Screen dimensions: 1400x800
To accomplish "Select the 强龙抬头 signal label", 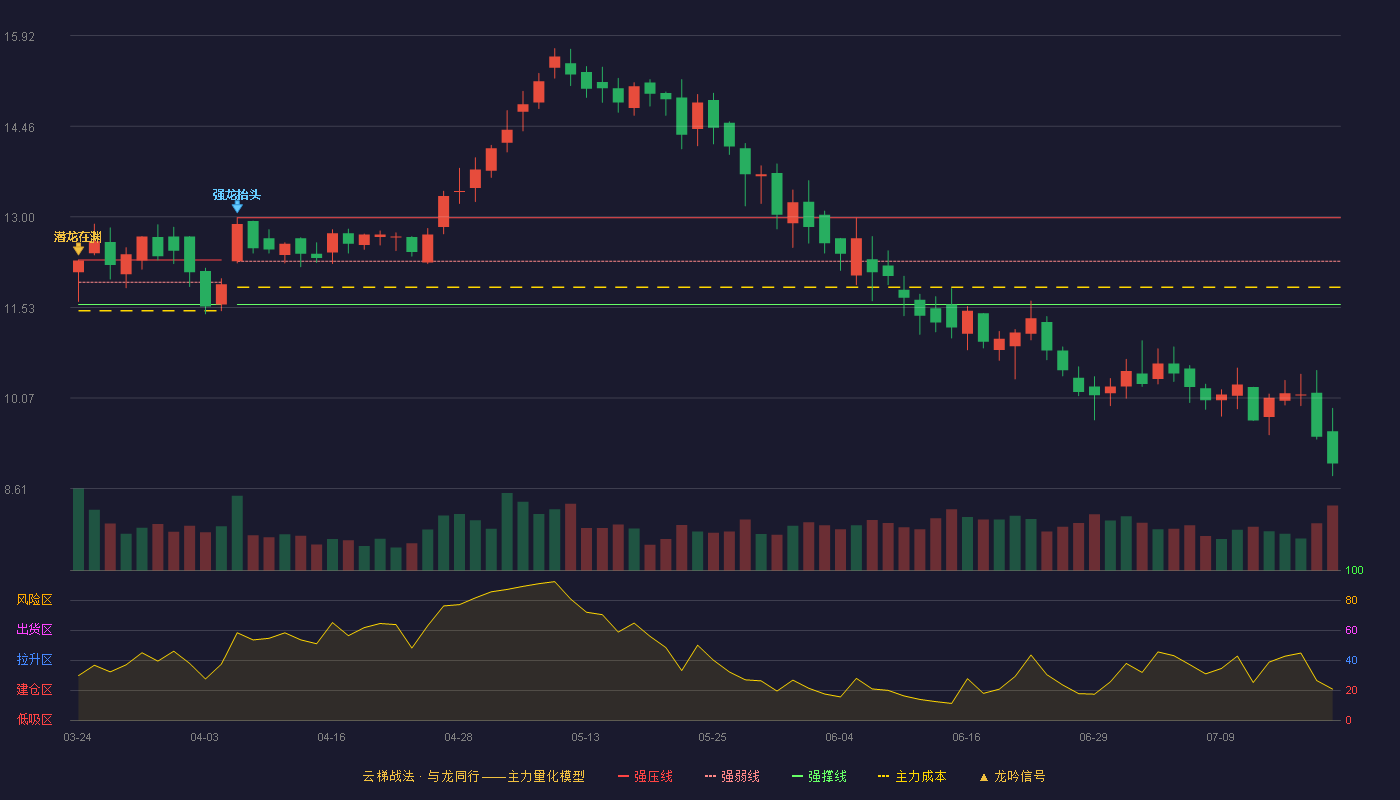I will click(237, 195).
